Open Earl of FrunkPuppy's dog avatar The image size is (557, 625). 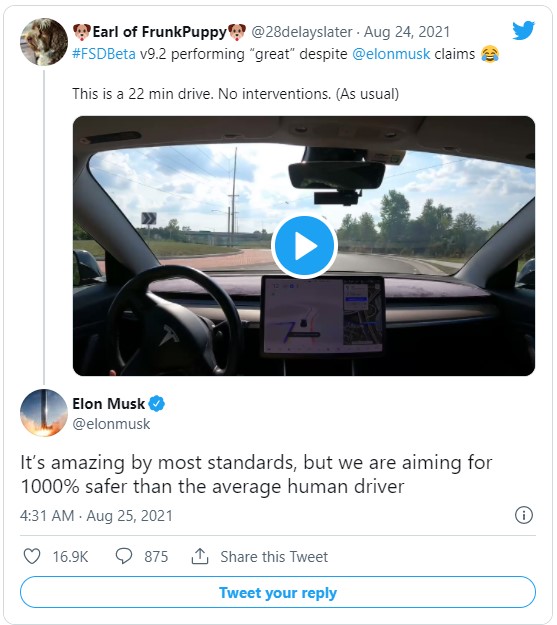(x=44, y=42)
